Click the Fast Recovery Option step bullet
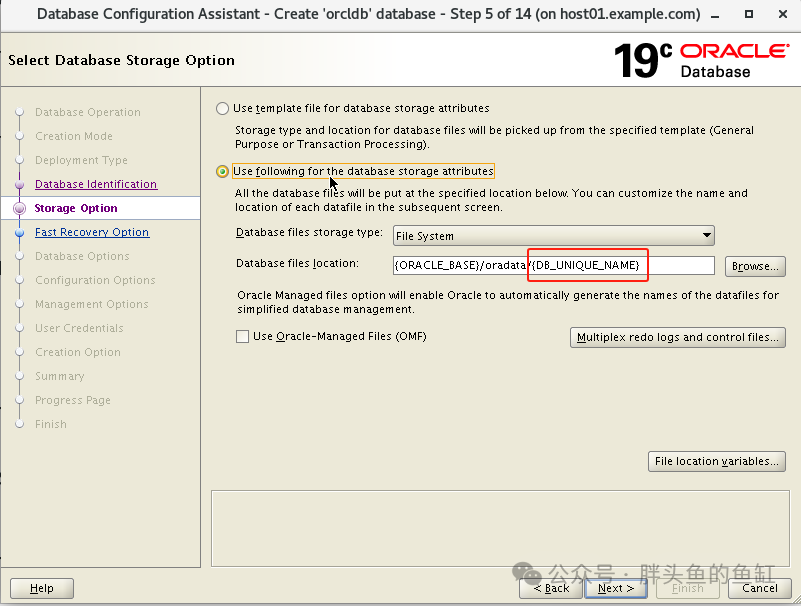 click(19, 232)
